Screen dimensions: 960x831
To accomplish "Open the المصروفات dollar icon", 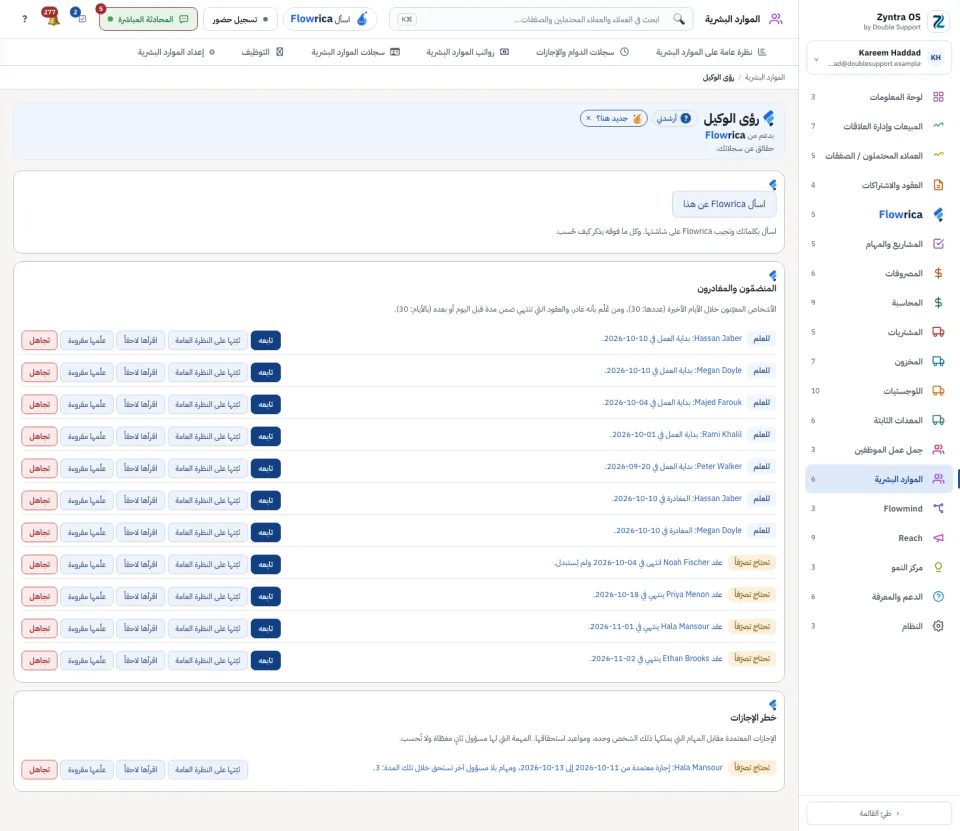I will click(x=938, y=273).
